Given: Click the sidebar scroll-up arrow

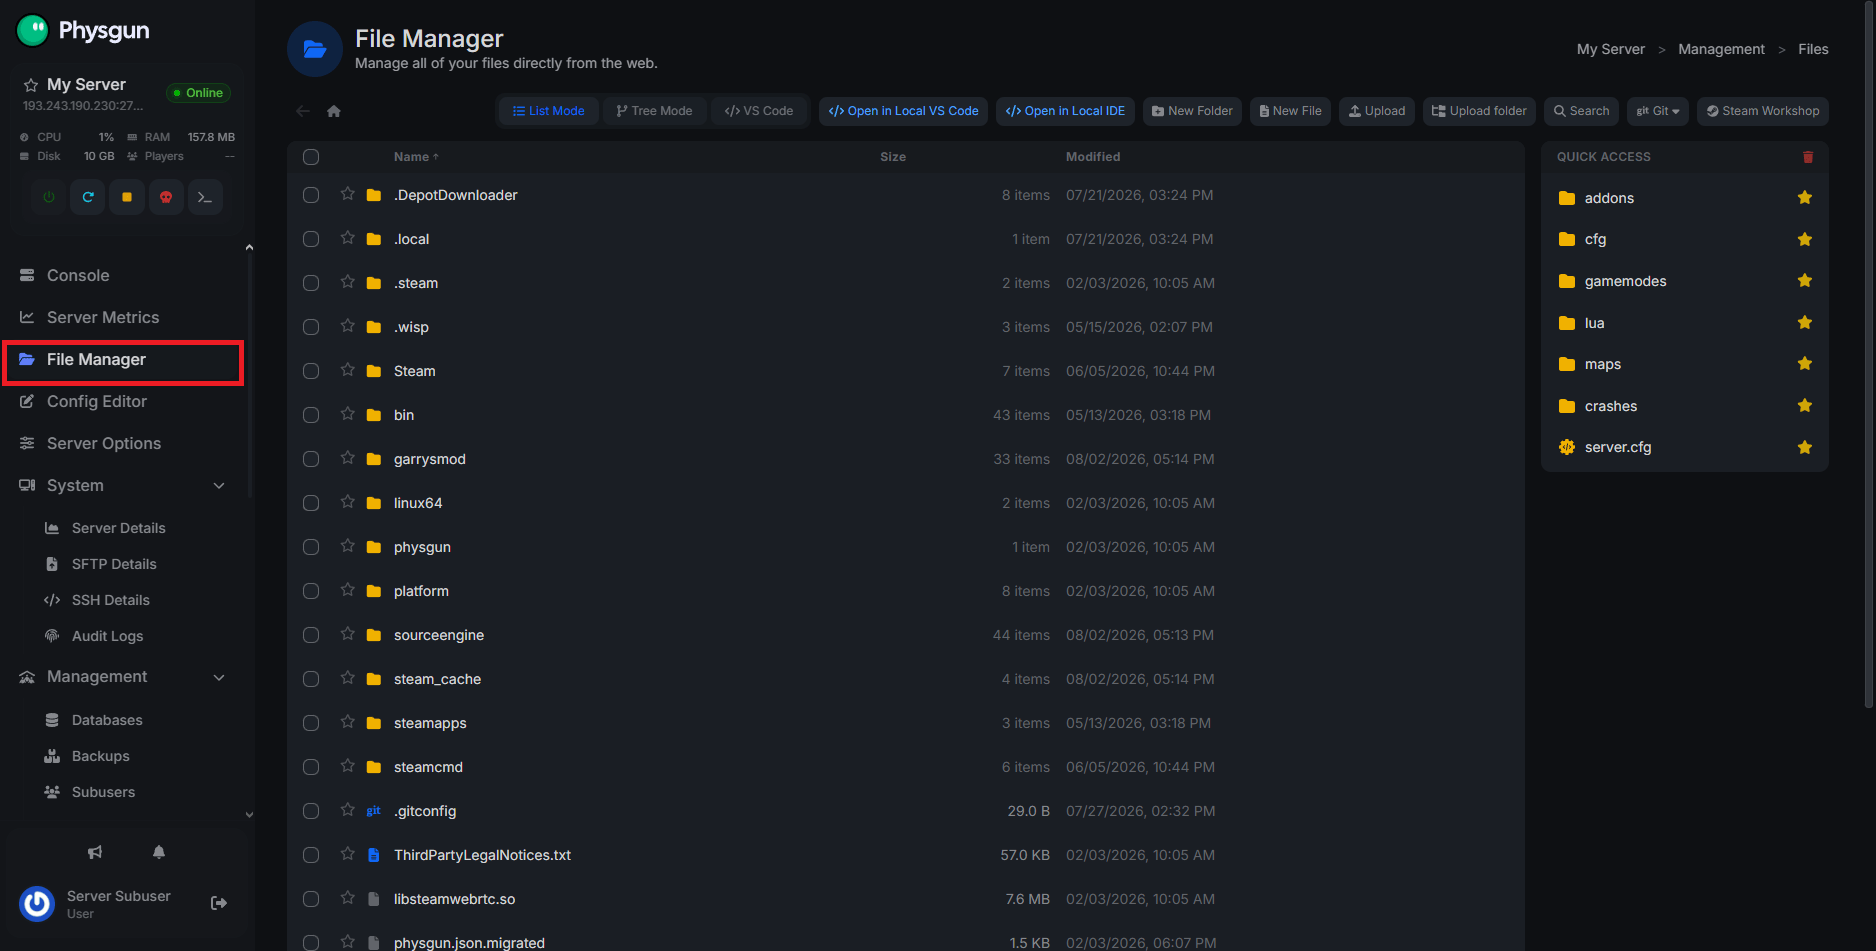Looking at the screenshot, I should pos(249,247).
